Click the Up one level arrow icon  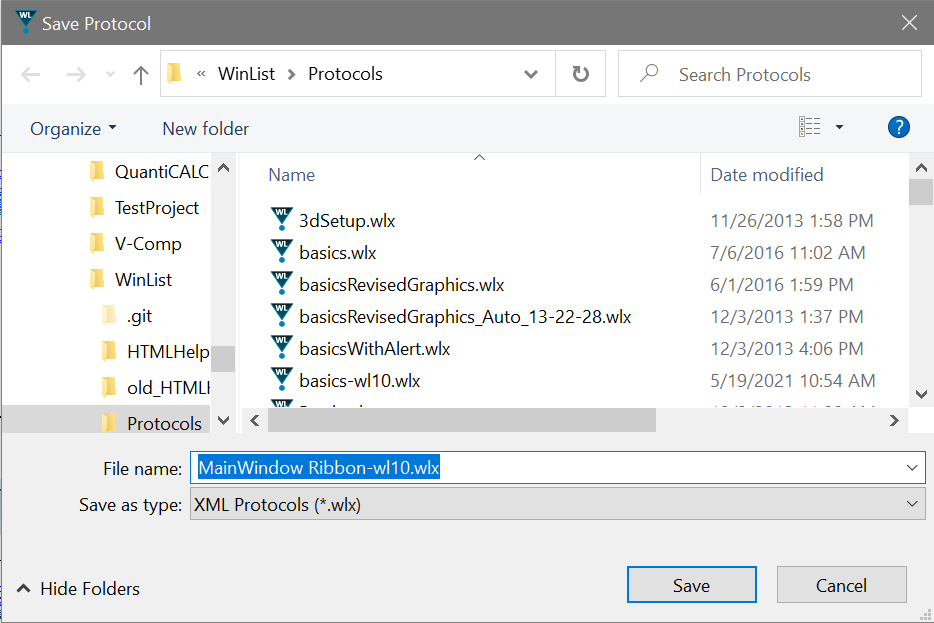[141, 75]
